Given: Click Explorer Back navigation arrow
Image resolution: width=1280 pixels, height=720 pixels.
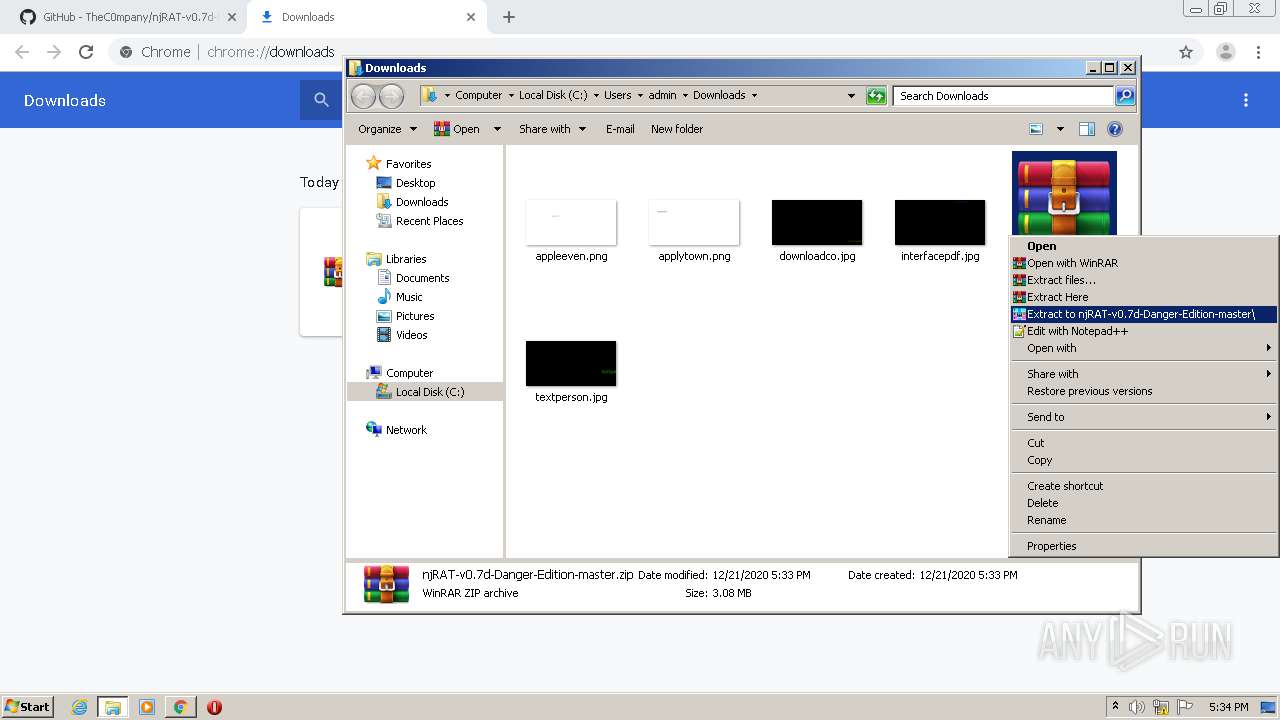Looking at the screenshot, I should (363, 96).
